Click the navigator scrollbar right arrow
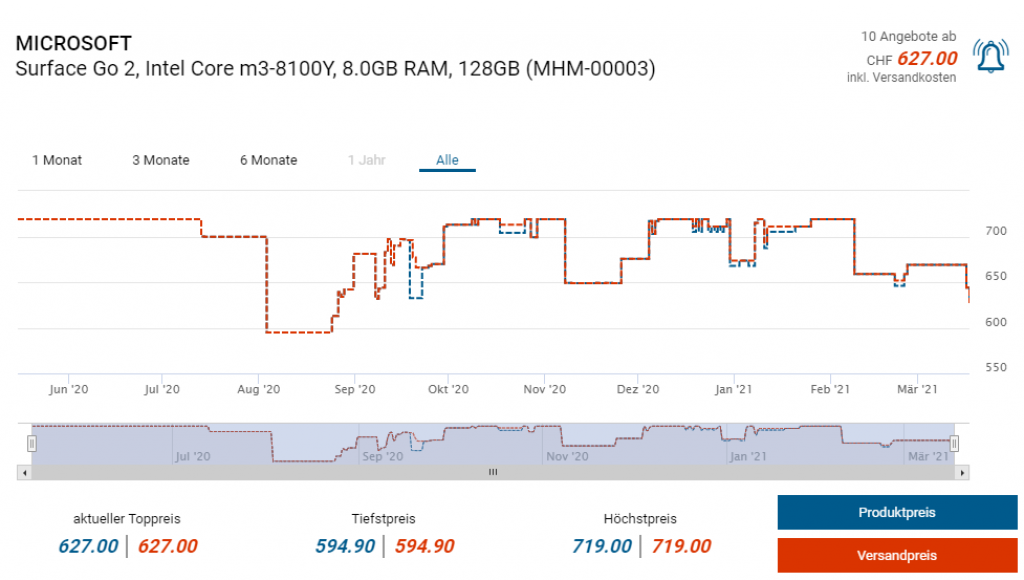The height and width of the screenshot is (580, 1024). click(x=962, y=472)
